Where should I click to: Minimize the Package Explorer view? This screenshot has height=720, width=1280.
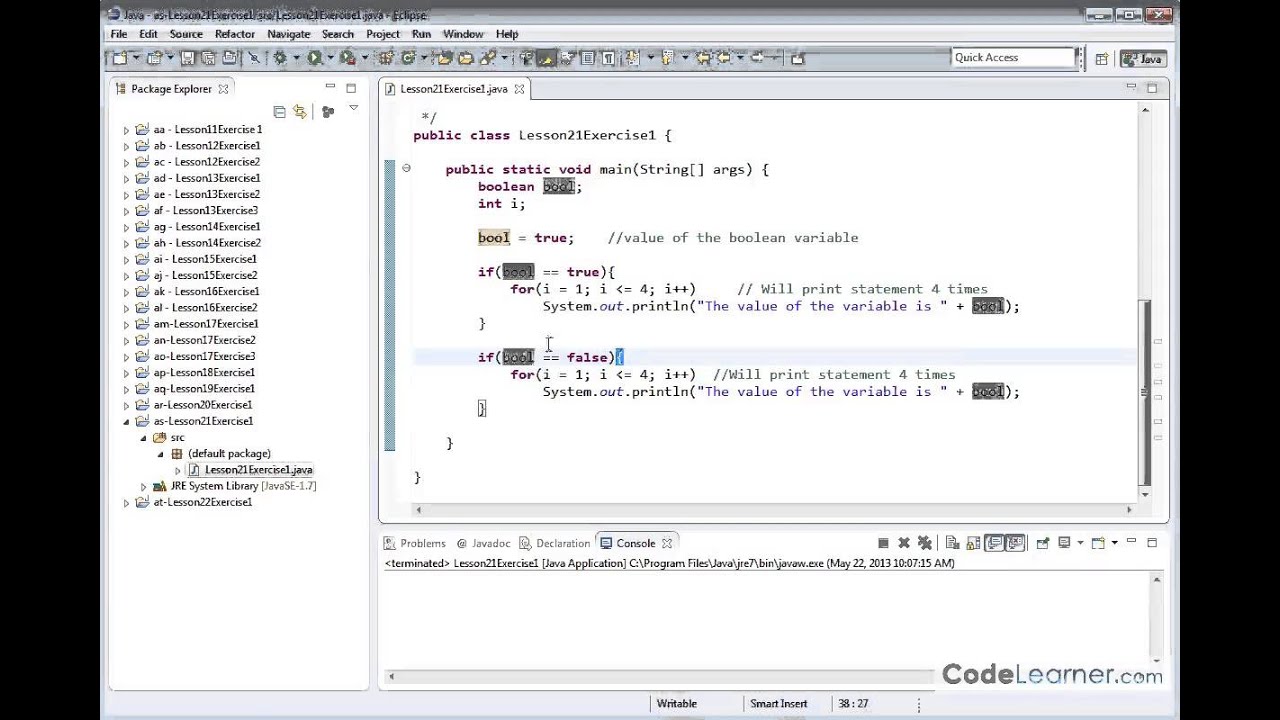[x=330, y=88]
